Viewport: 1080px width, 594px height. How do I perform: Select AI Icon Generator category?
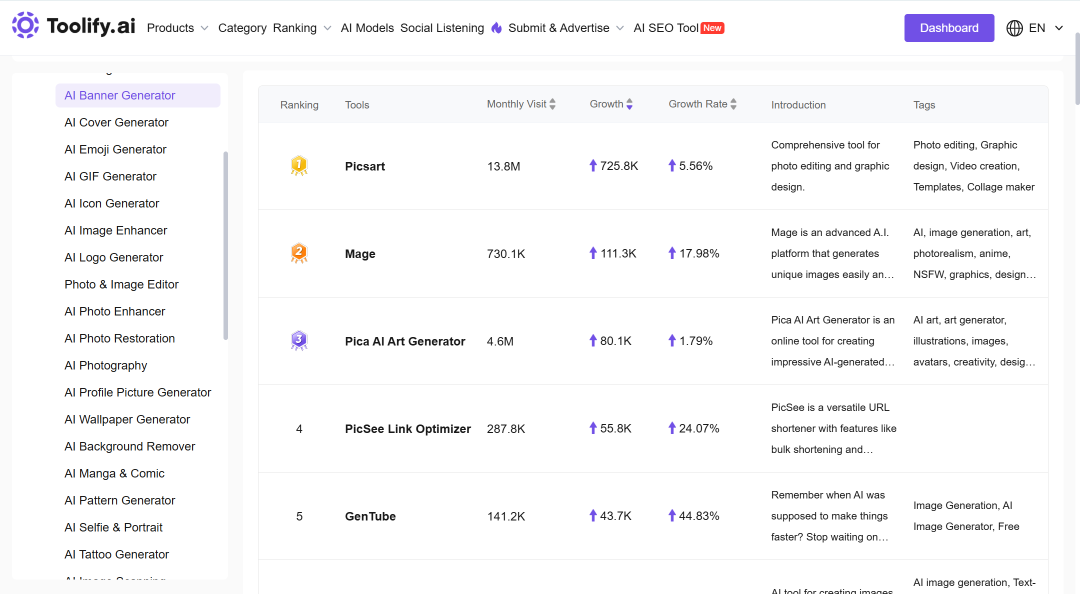click(112, 203)
